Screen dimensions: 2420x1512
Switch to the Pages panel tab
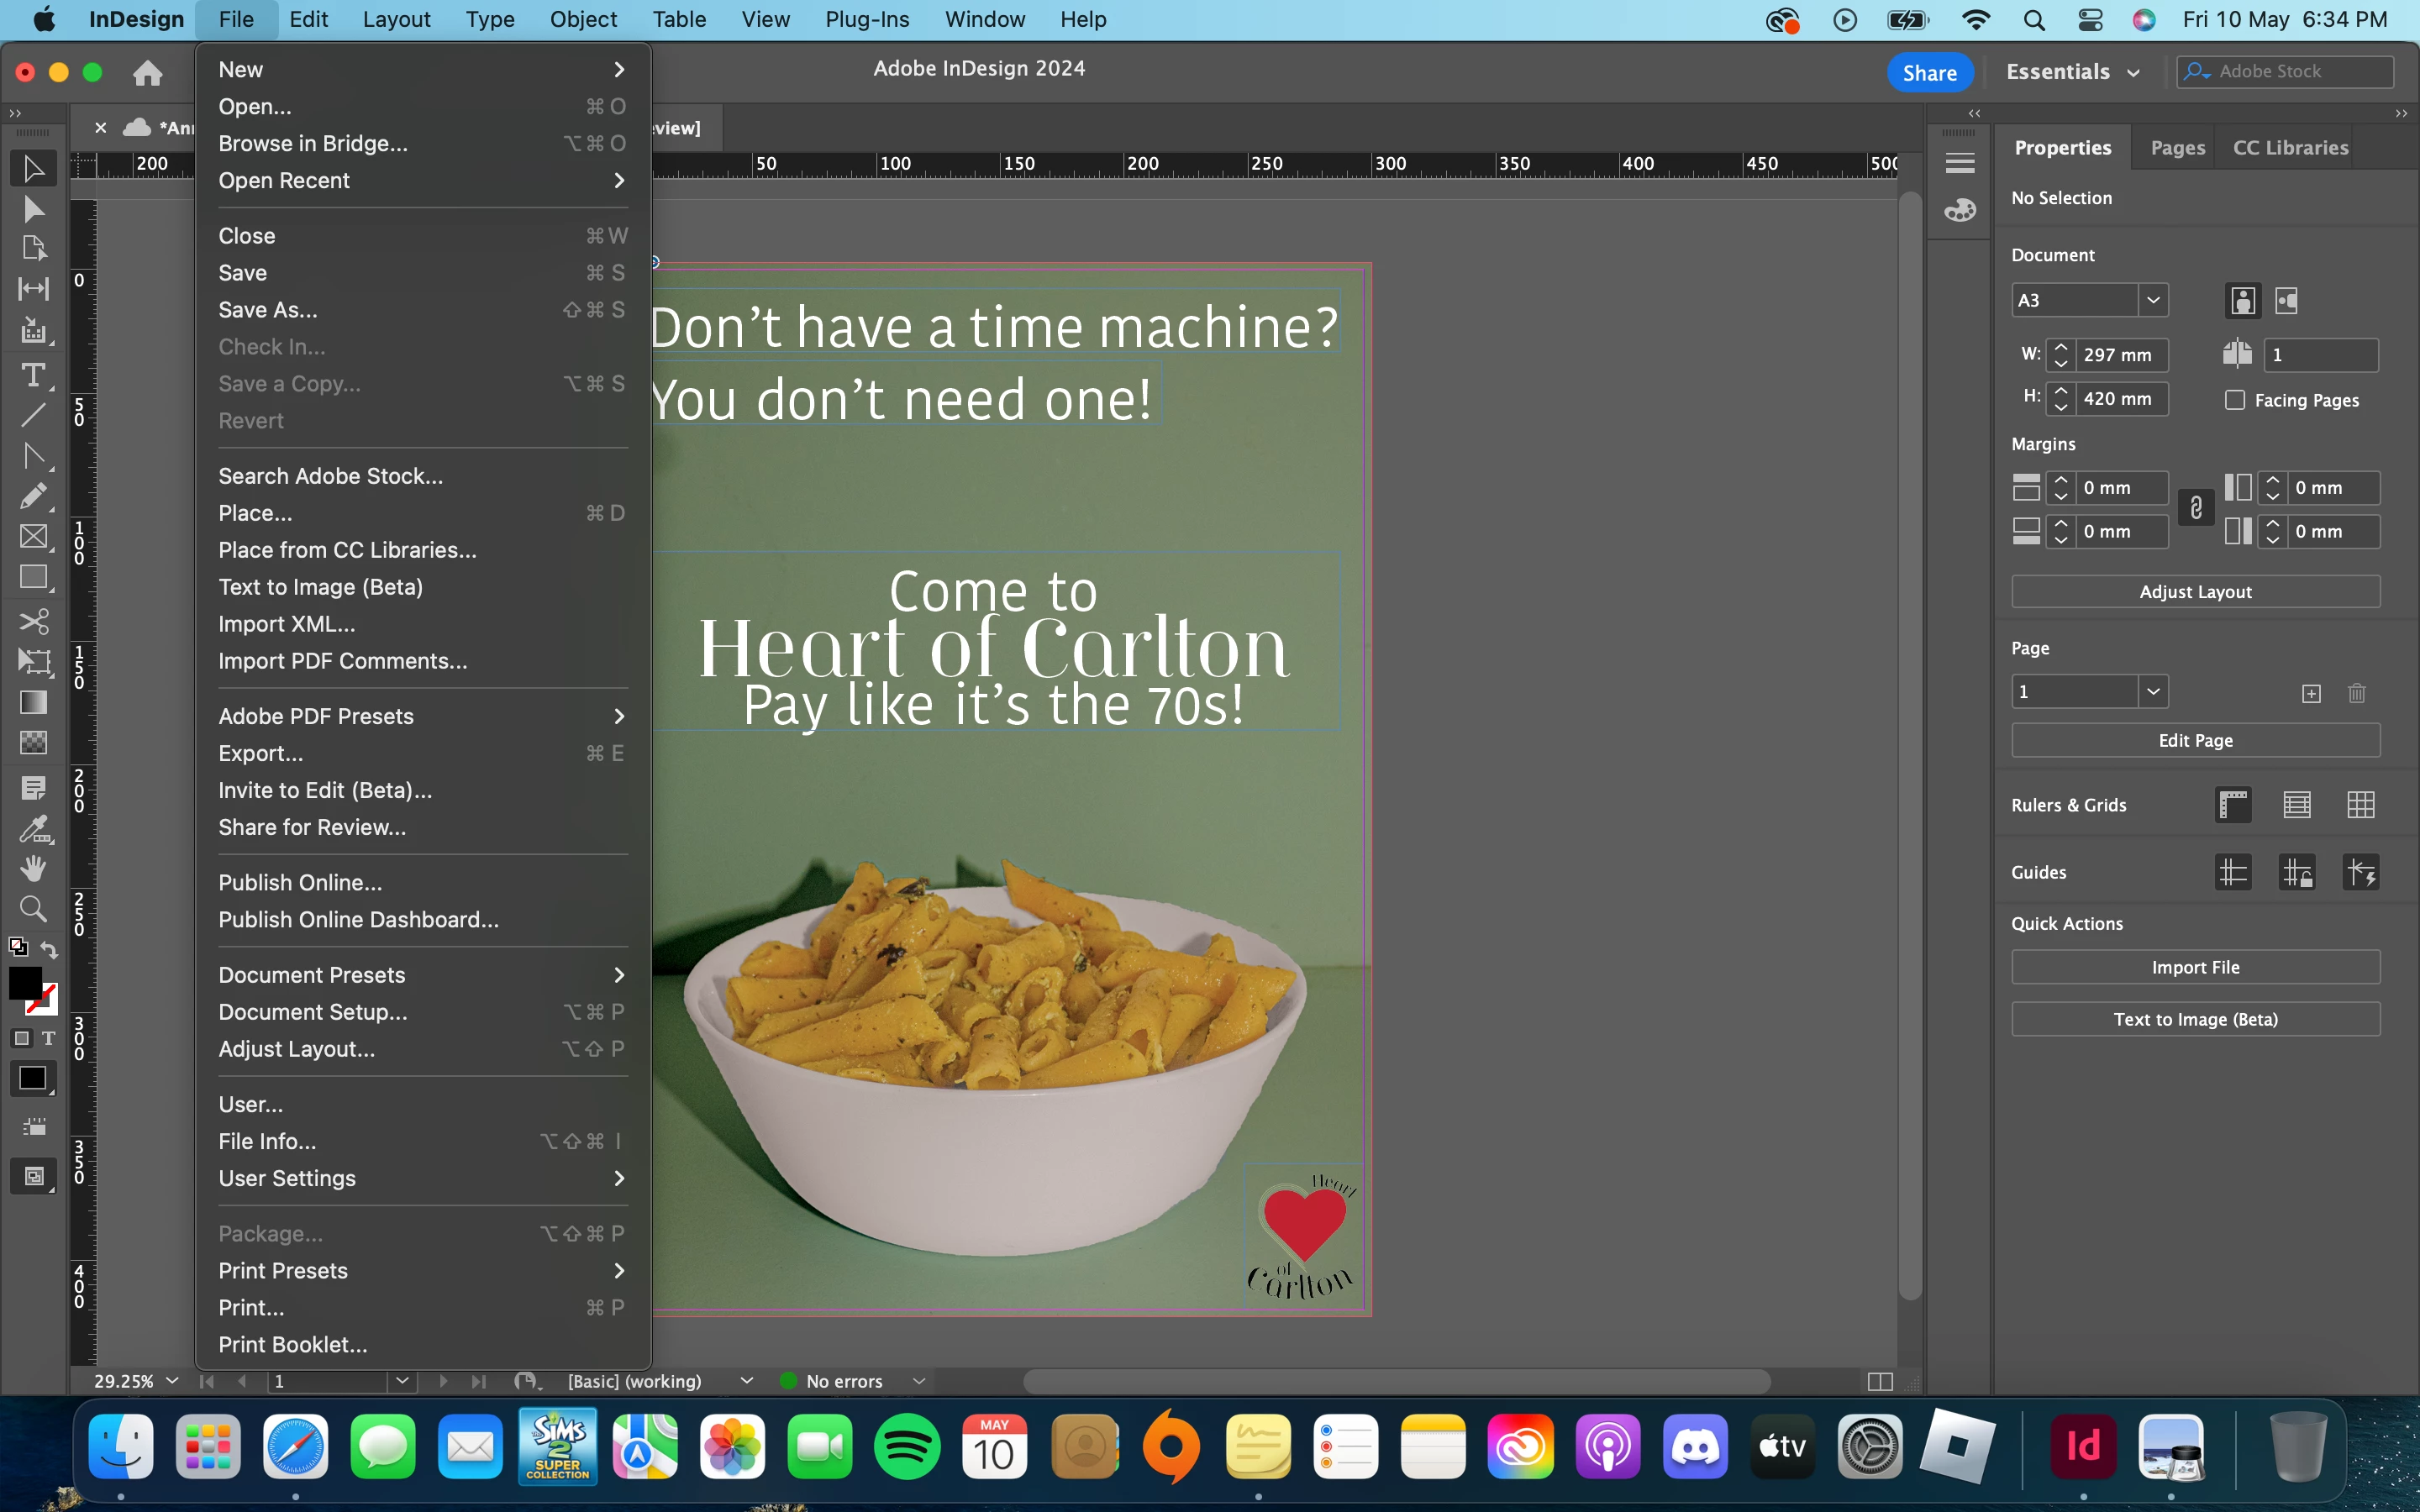(2177, 147)
